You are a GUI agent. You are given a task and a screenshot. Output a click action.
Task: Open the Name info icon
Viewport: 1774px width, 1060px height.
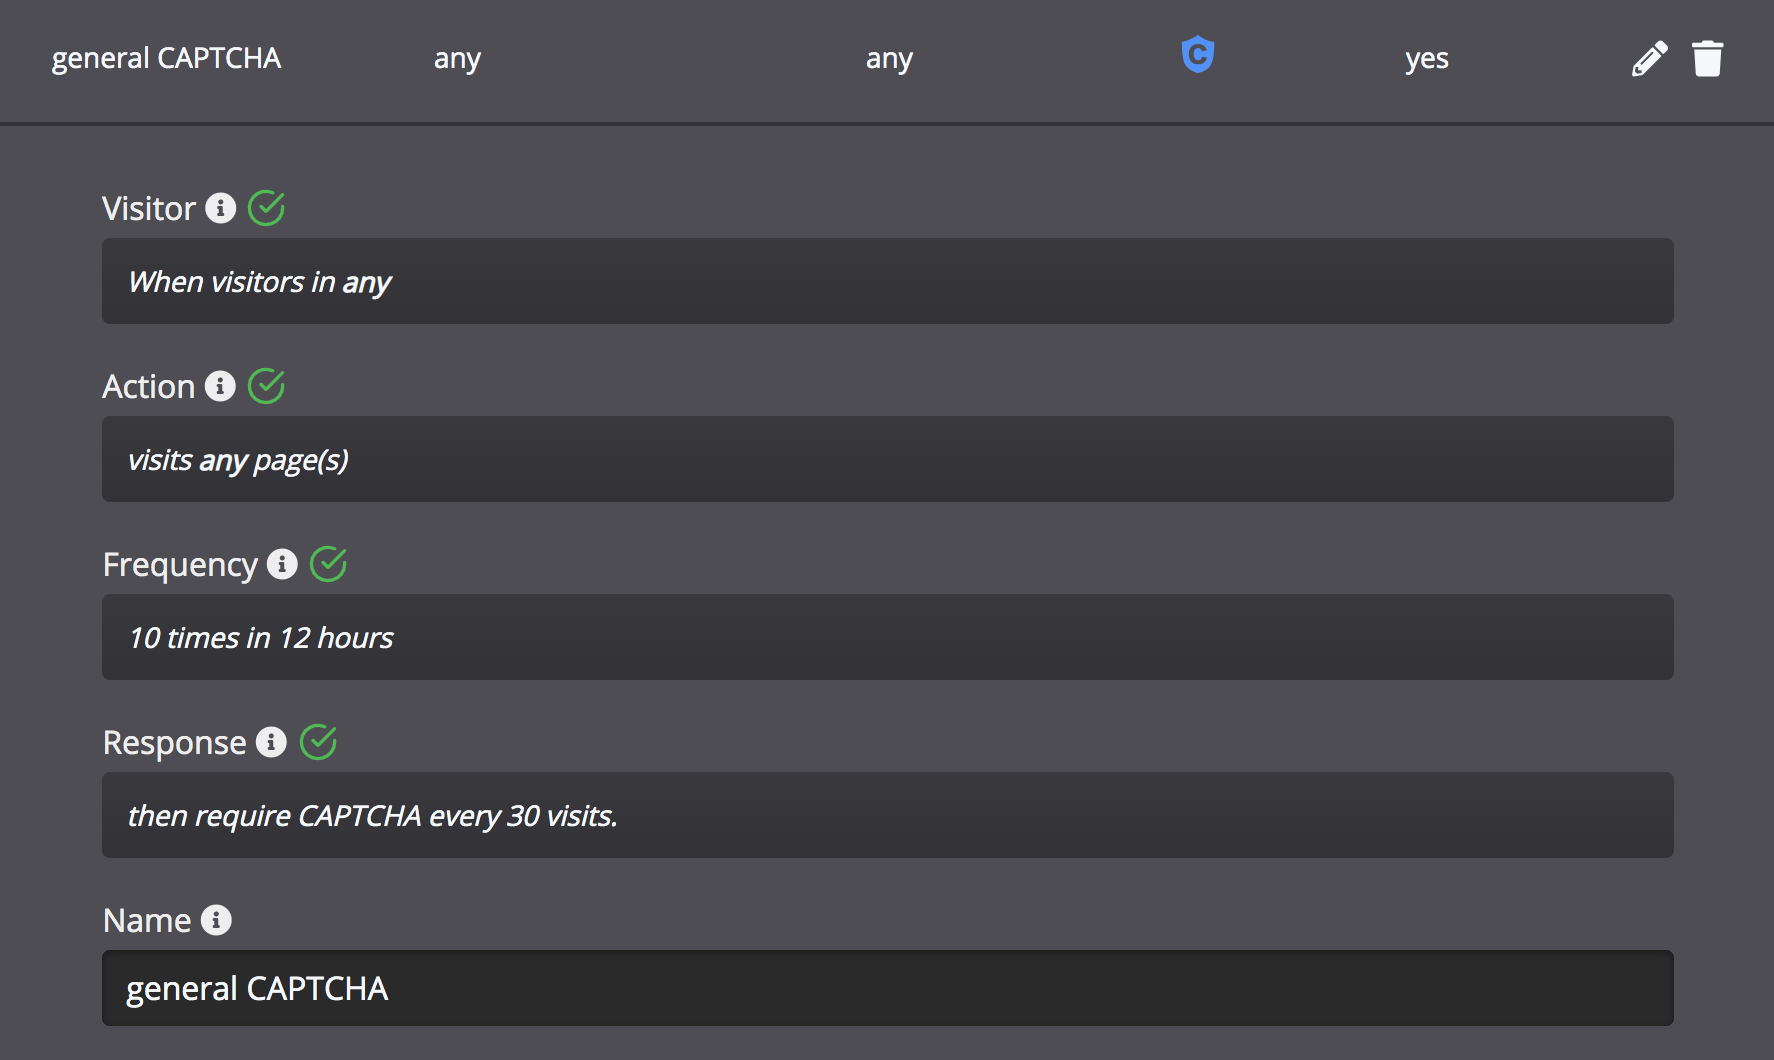click(x=216, y=920)
